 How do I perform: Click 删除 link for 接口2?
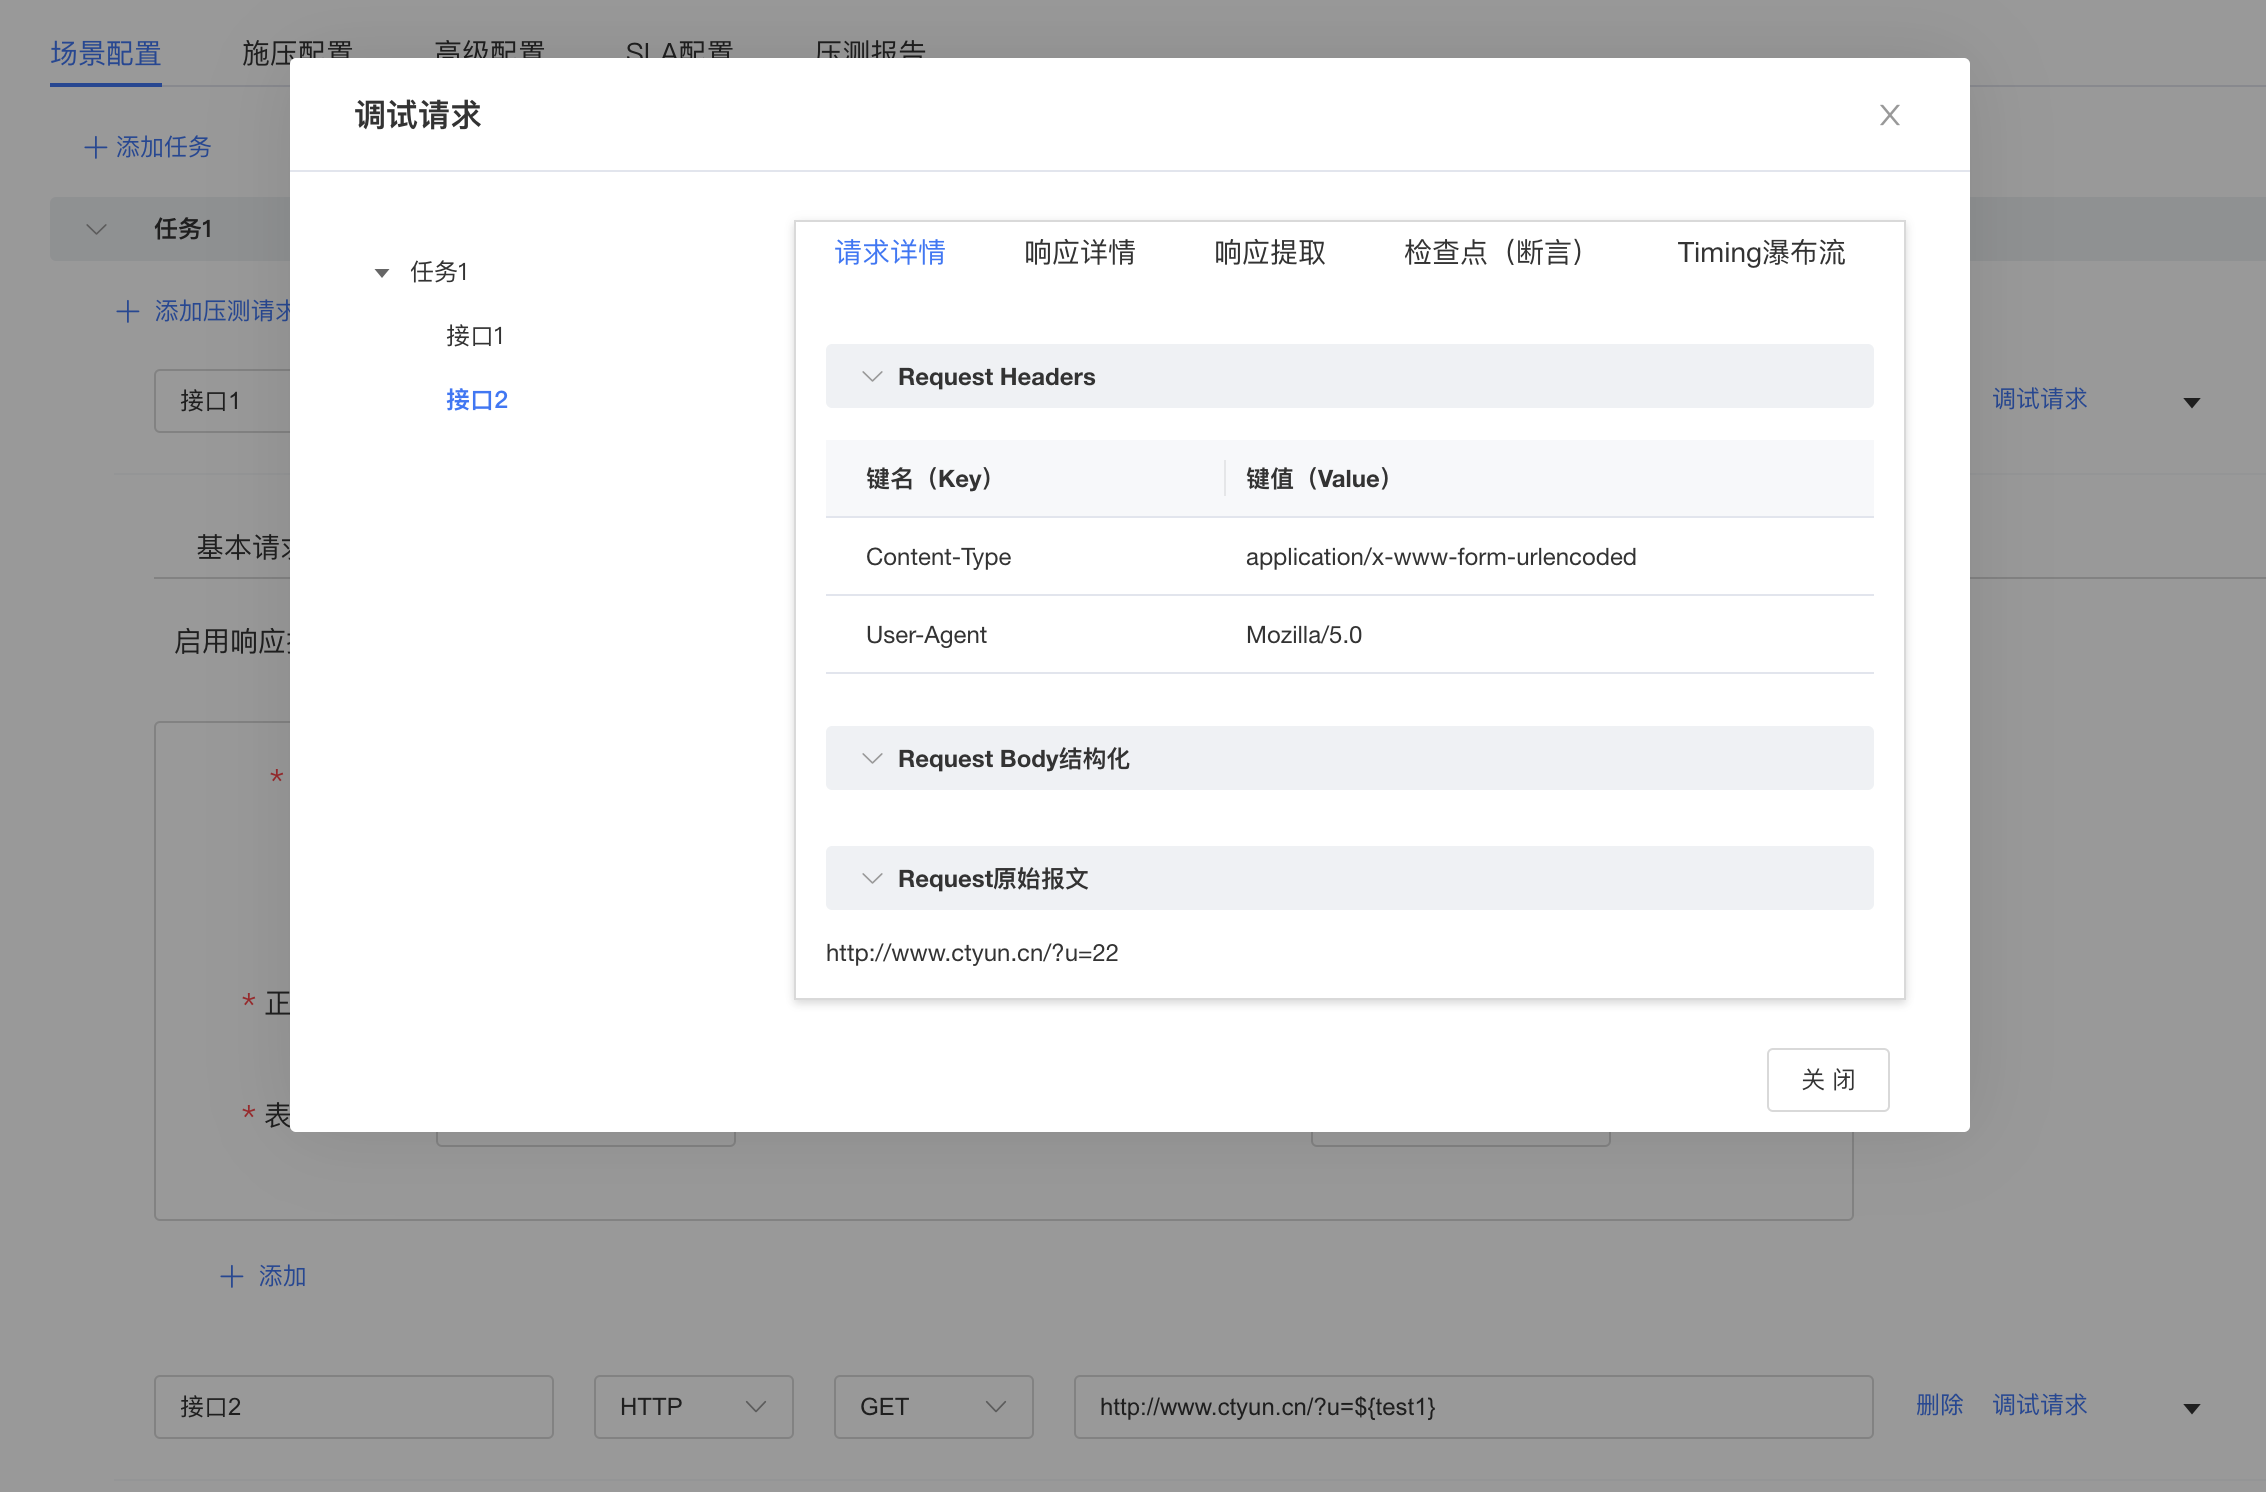point(1939,1405)
